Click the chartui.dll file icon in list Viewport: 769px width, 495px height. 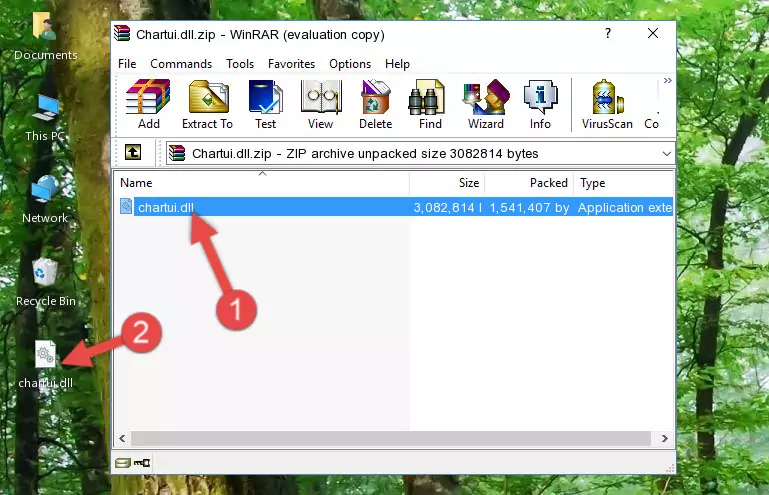click(x=126, y=207)
